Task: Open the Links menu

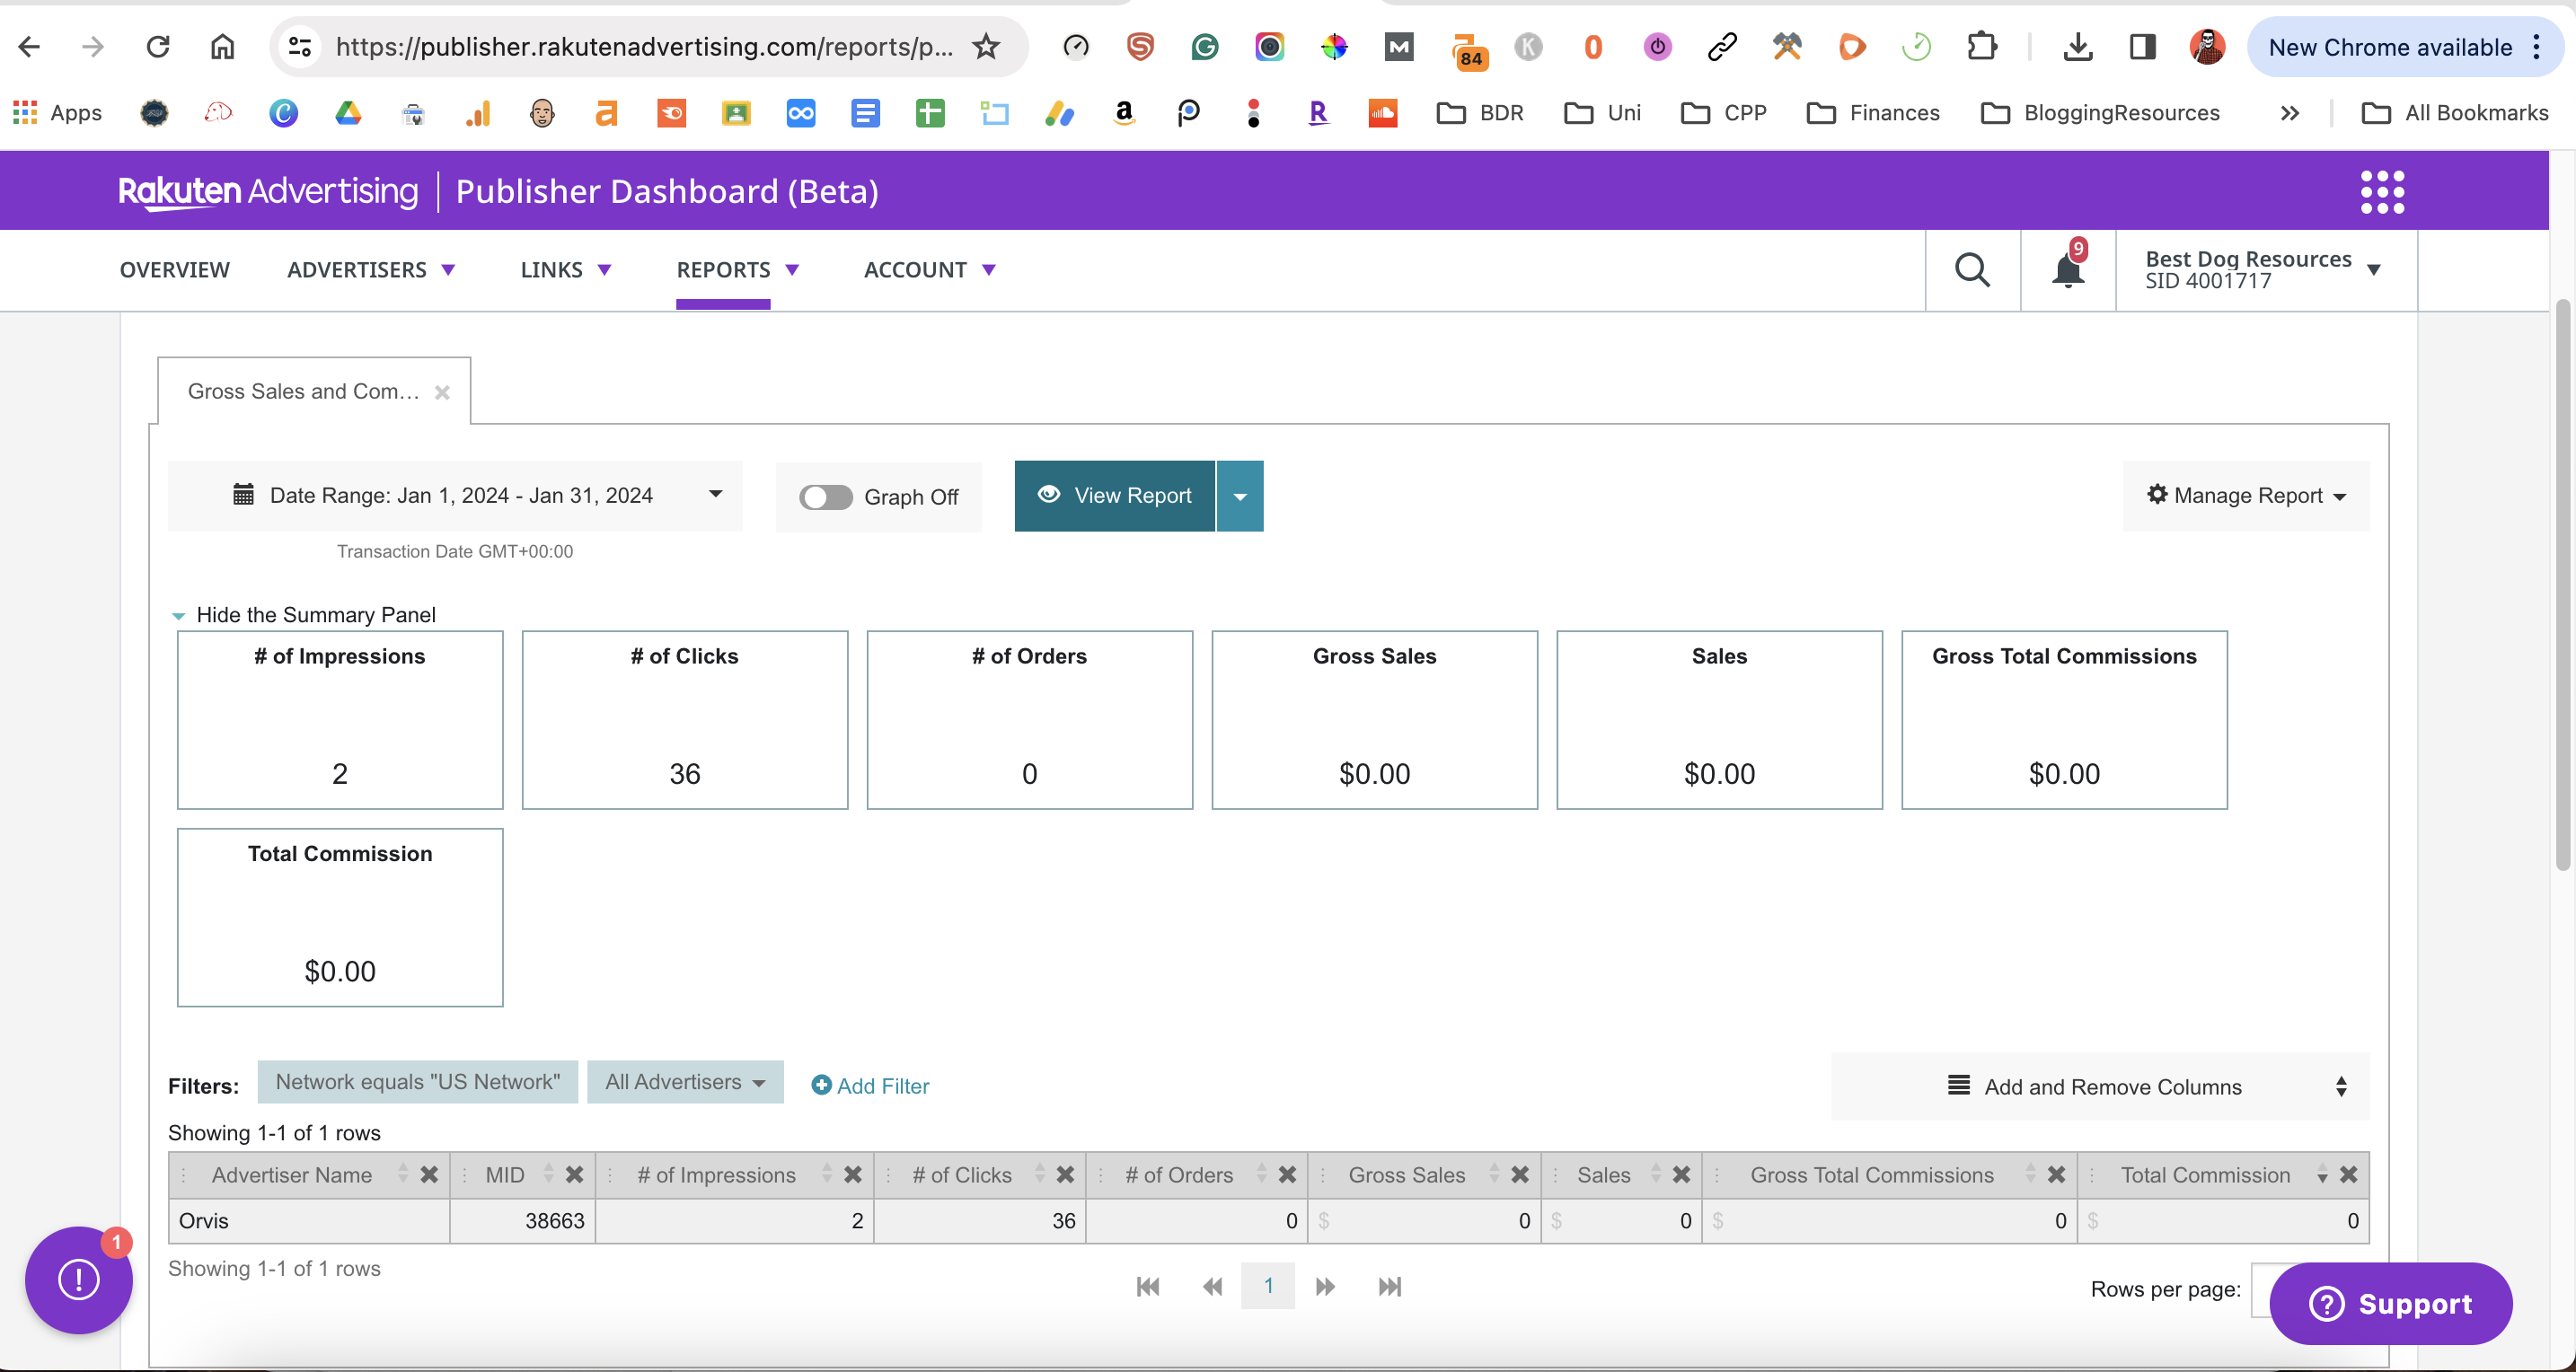Action: click(x=565, y=270)
